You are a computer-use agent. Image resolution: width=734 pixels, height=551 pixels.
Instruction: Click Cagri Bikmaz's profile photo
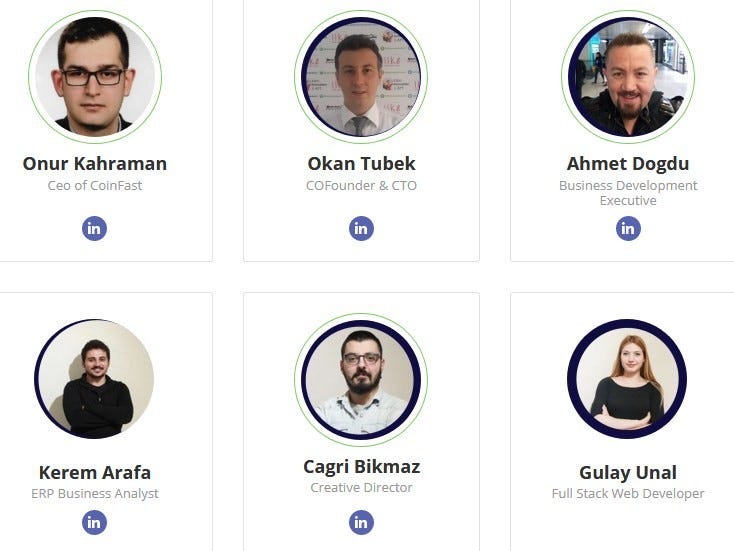tap(361, 380)
